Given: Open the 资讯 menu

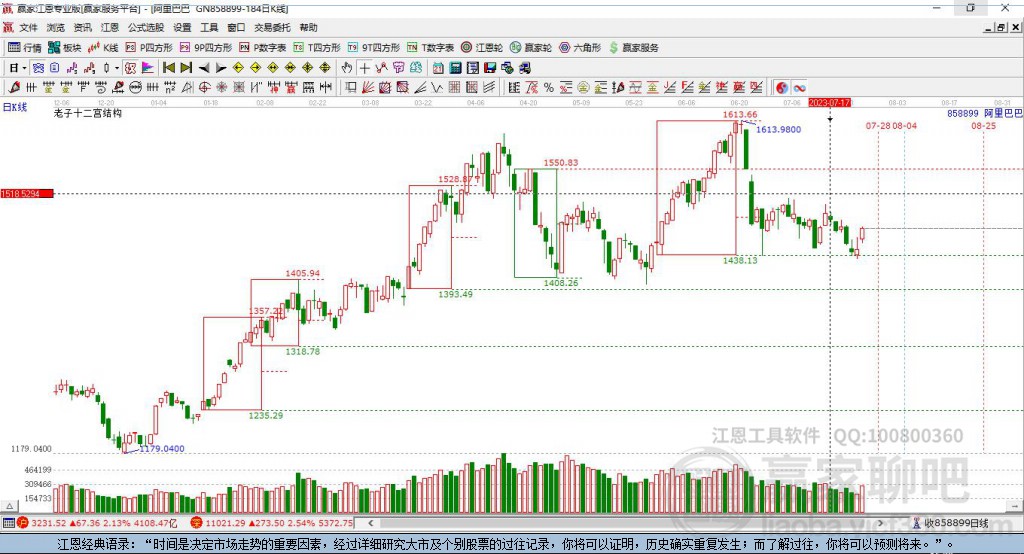Looking at the screenshot, I should (x=82, y=27).
